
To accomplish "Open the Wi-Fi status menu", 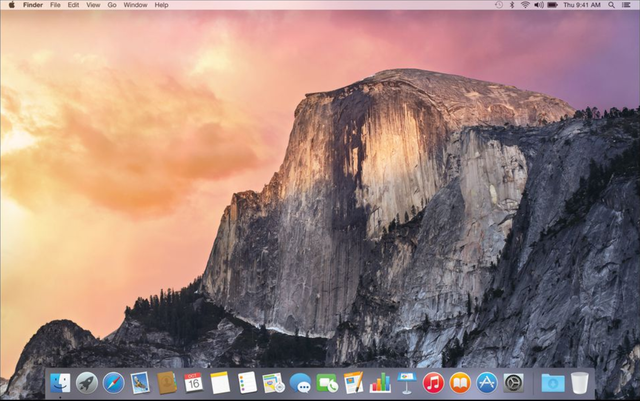I will (x=525, y=5).
